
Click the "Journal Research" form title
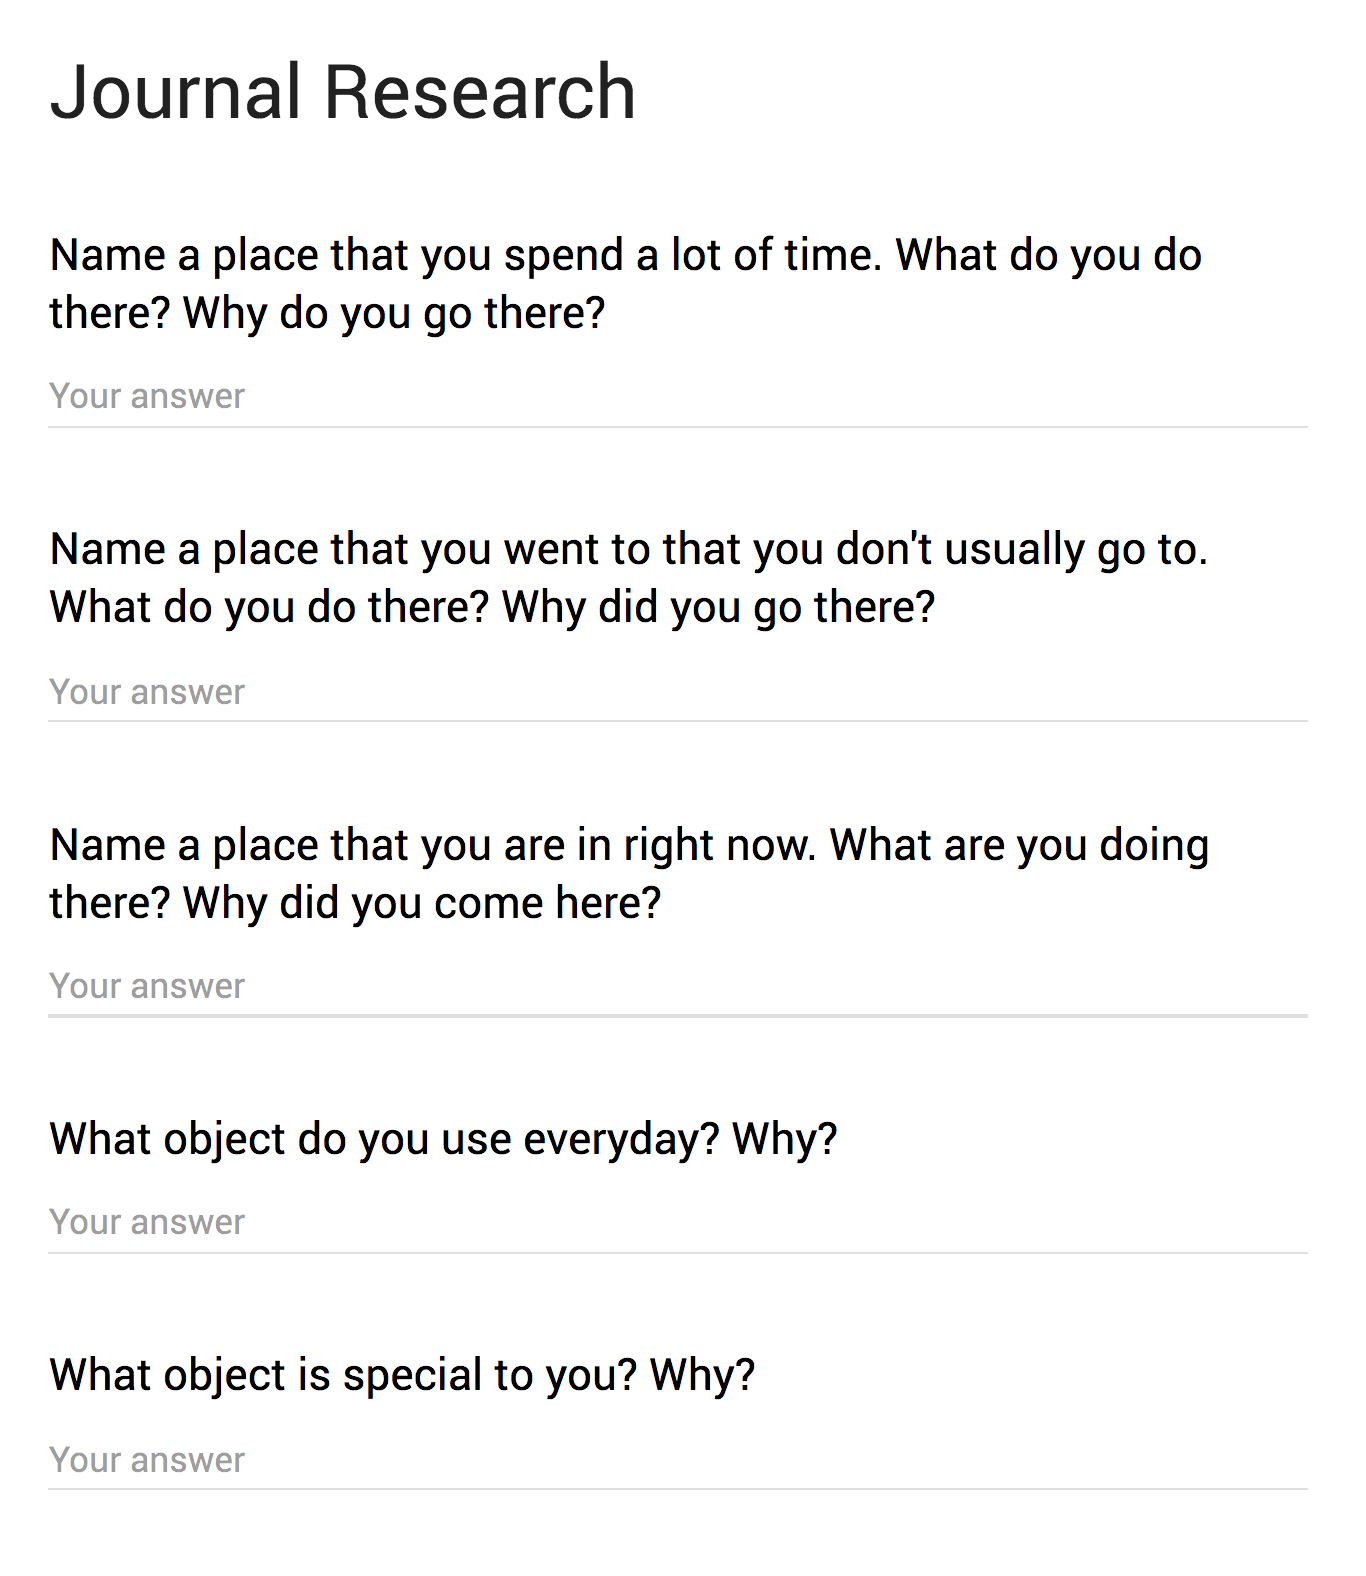pyautogui.click(x=342, y=92)
